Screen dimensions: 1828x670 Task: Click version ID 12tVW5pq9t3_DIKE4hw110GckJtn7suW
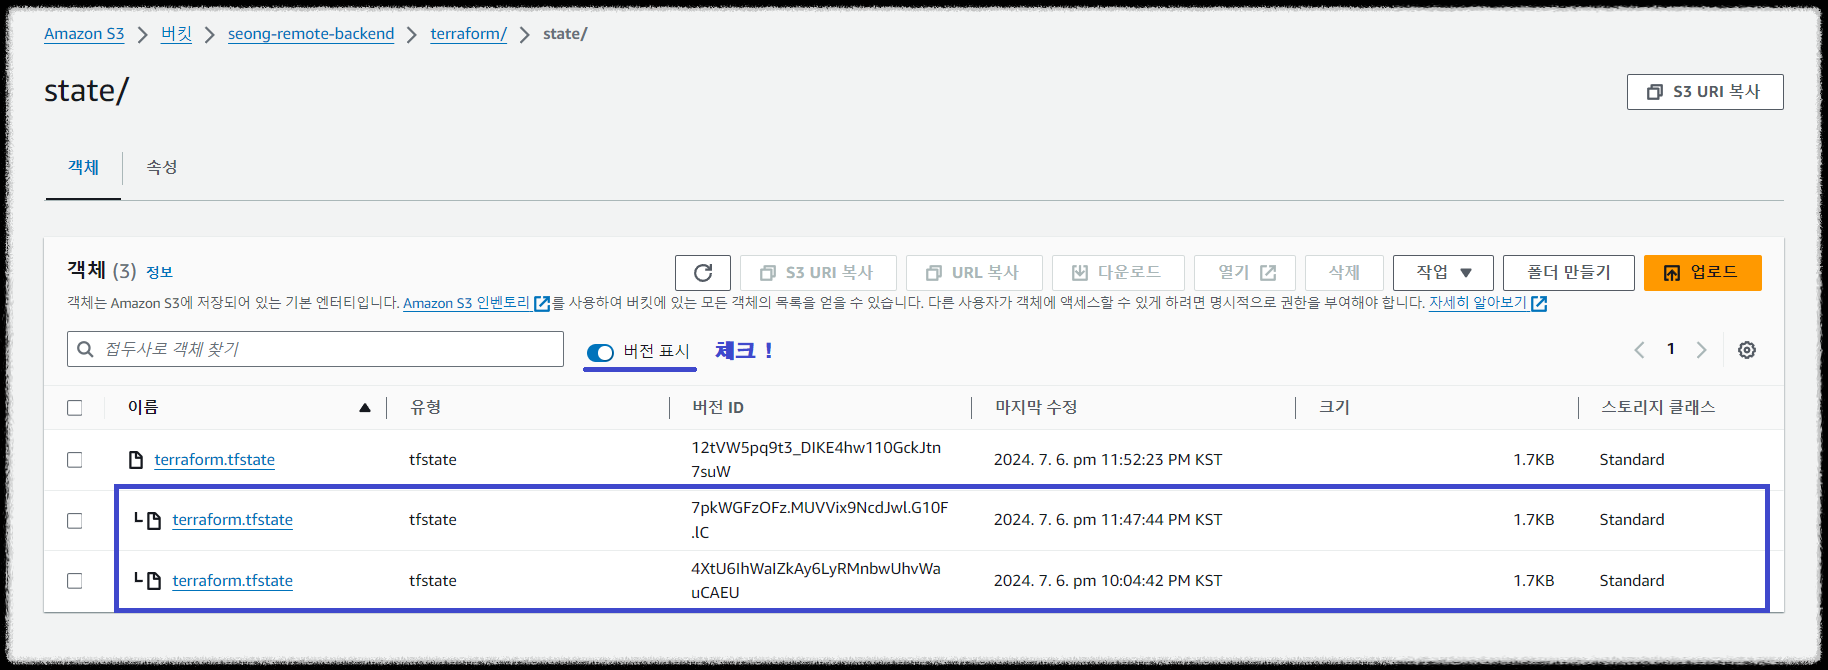tap(816, 460)
